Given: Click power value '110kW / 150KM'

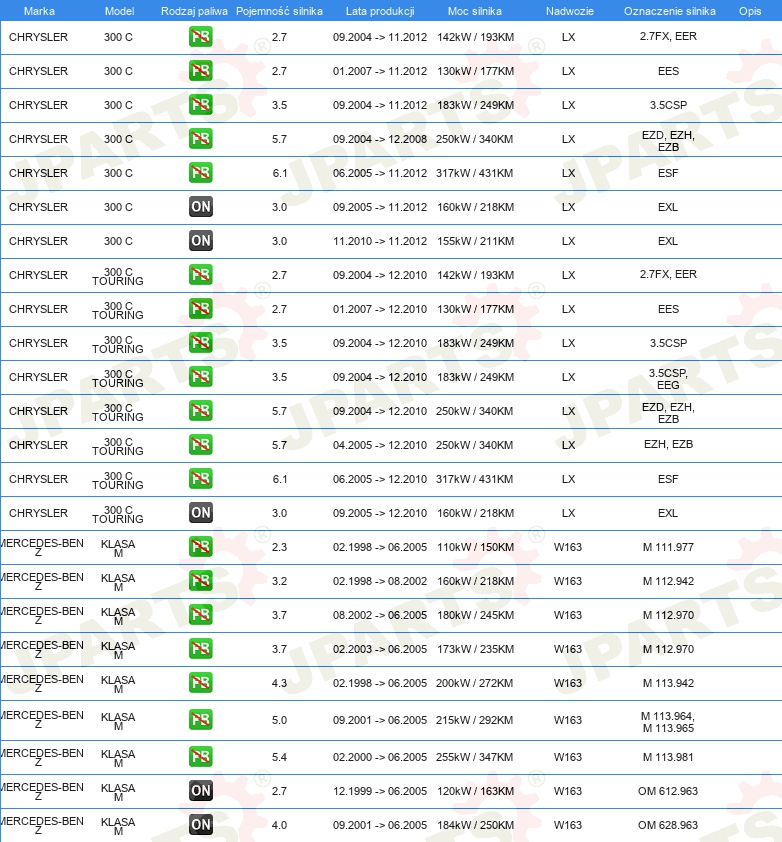Looking at the screenshot, I should point(475,547).
